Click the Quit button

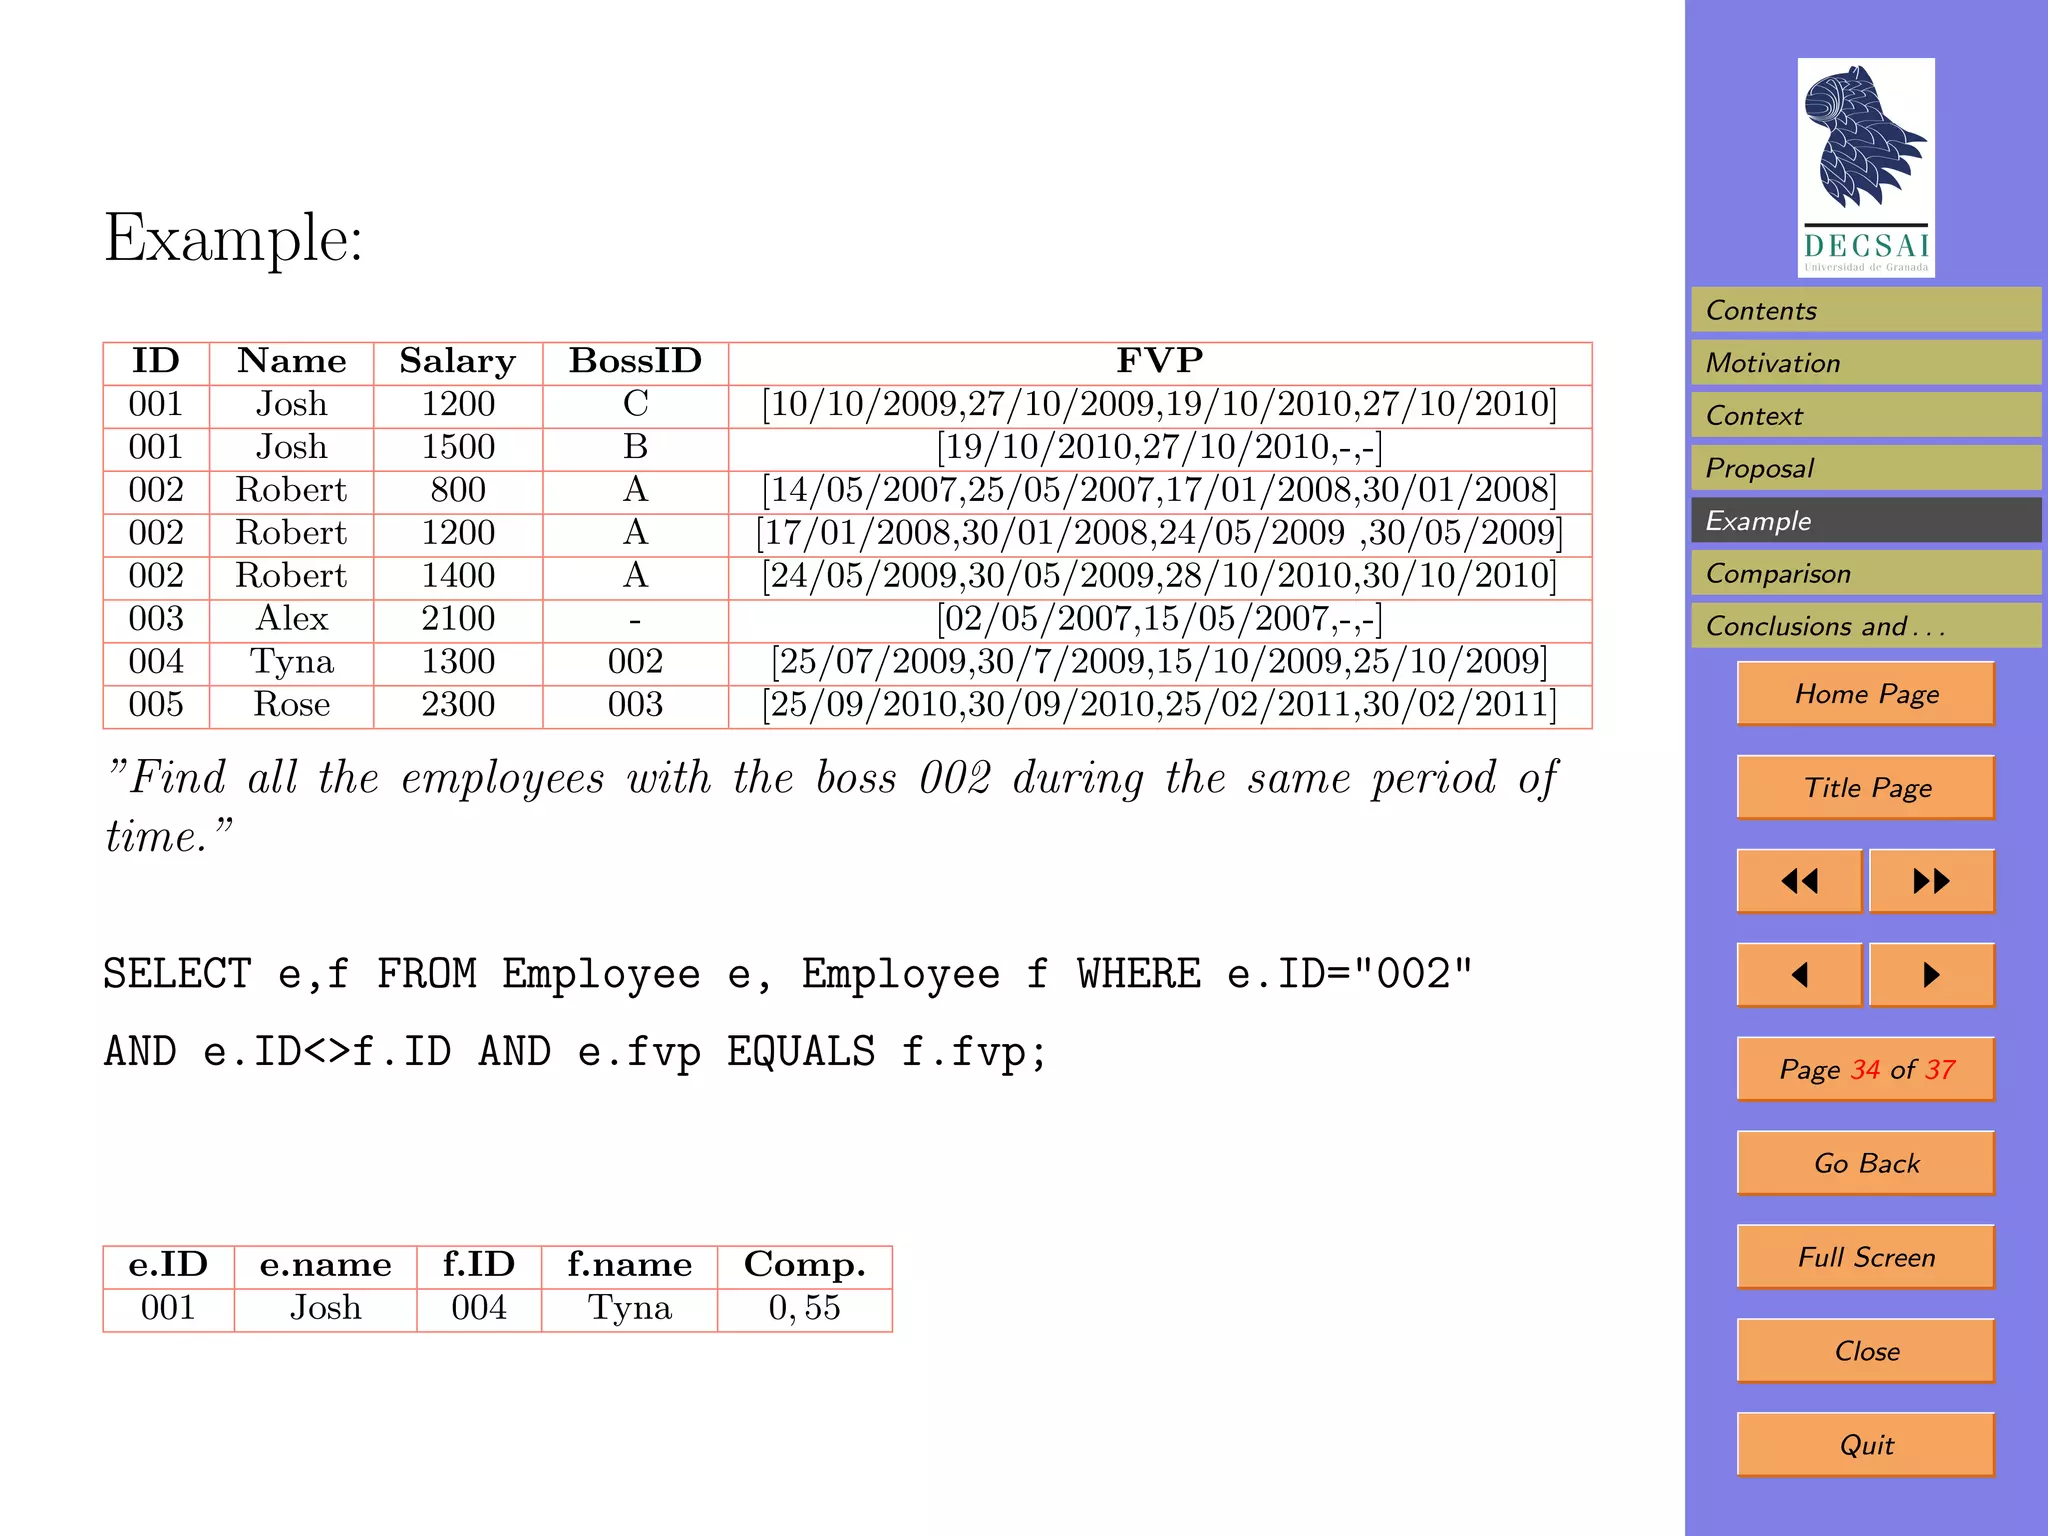click(x=1866, y=1445)
